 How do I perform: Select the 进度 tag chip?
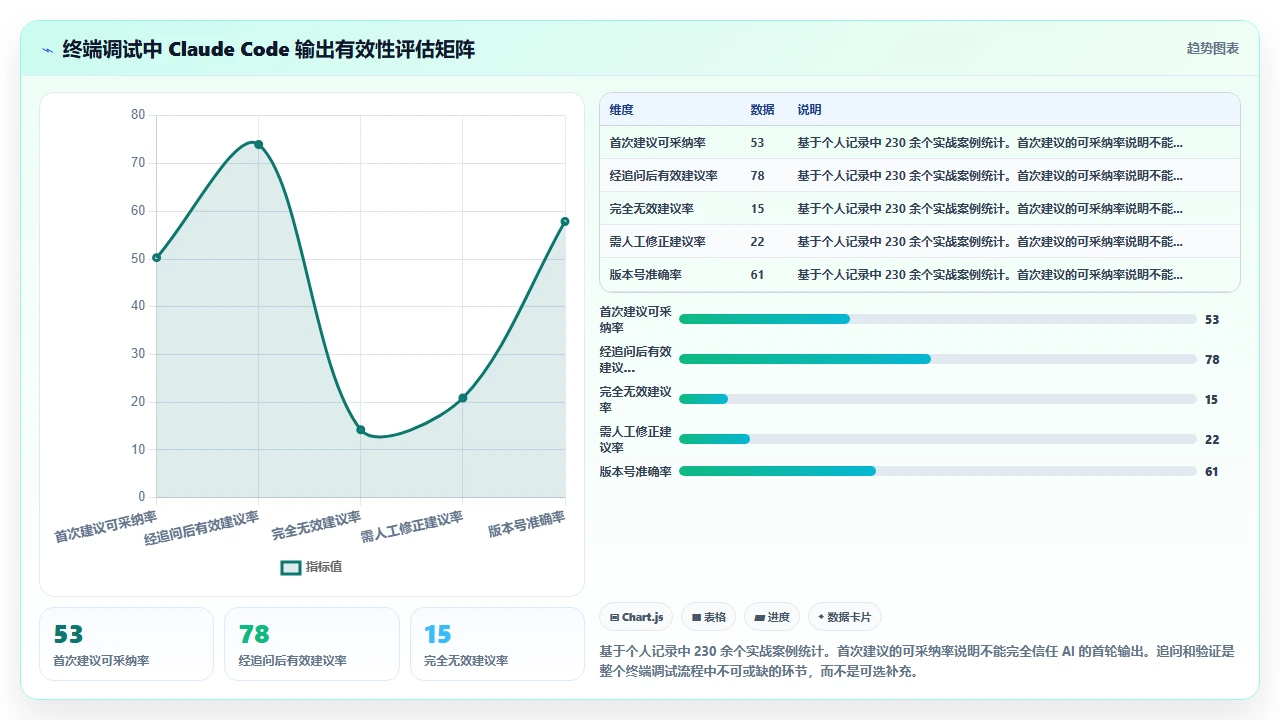pyautogui.click(x=772, y=617)
